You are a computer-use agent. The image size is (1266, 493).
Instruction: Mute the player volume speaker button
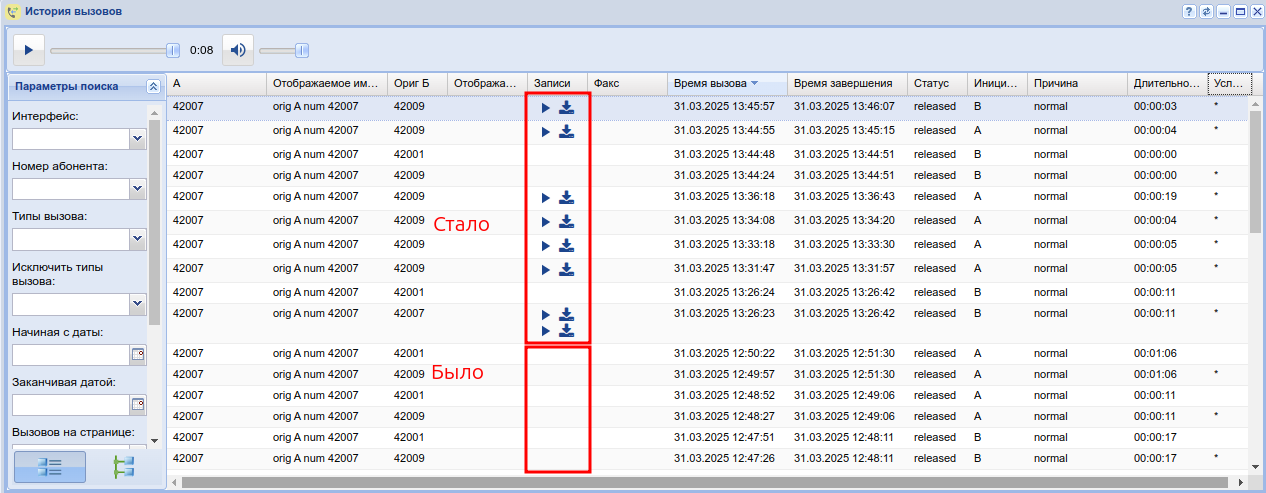pos(238,49)
